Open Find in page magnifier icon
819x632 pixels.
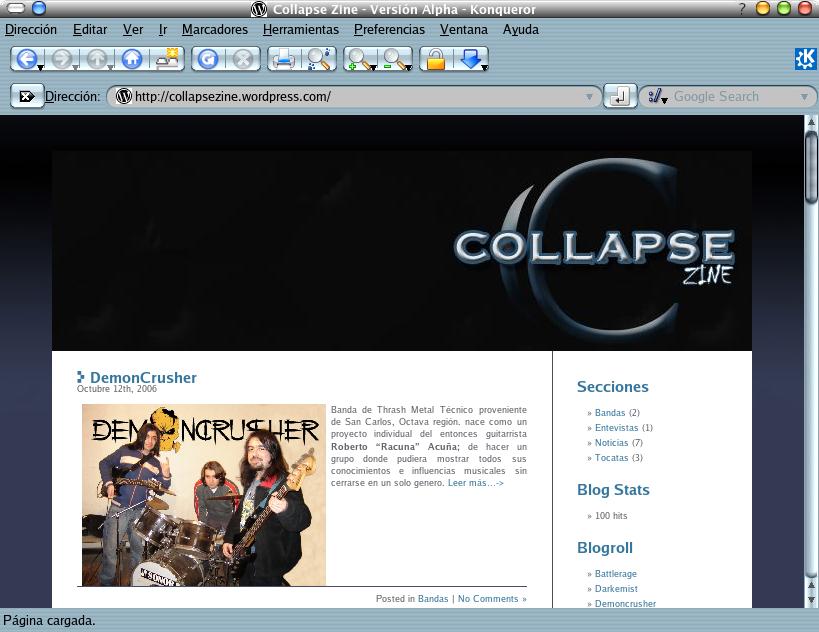coord(320,58)
